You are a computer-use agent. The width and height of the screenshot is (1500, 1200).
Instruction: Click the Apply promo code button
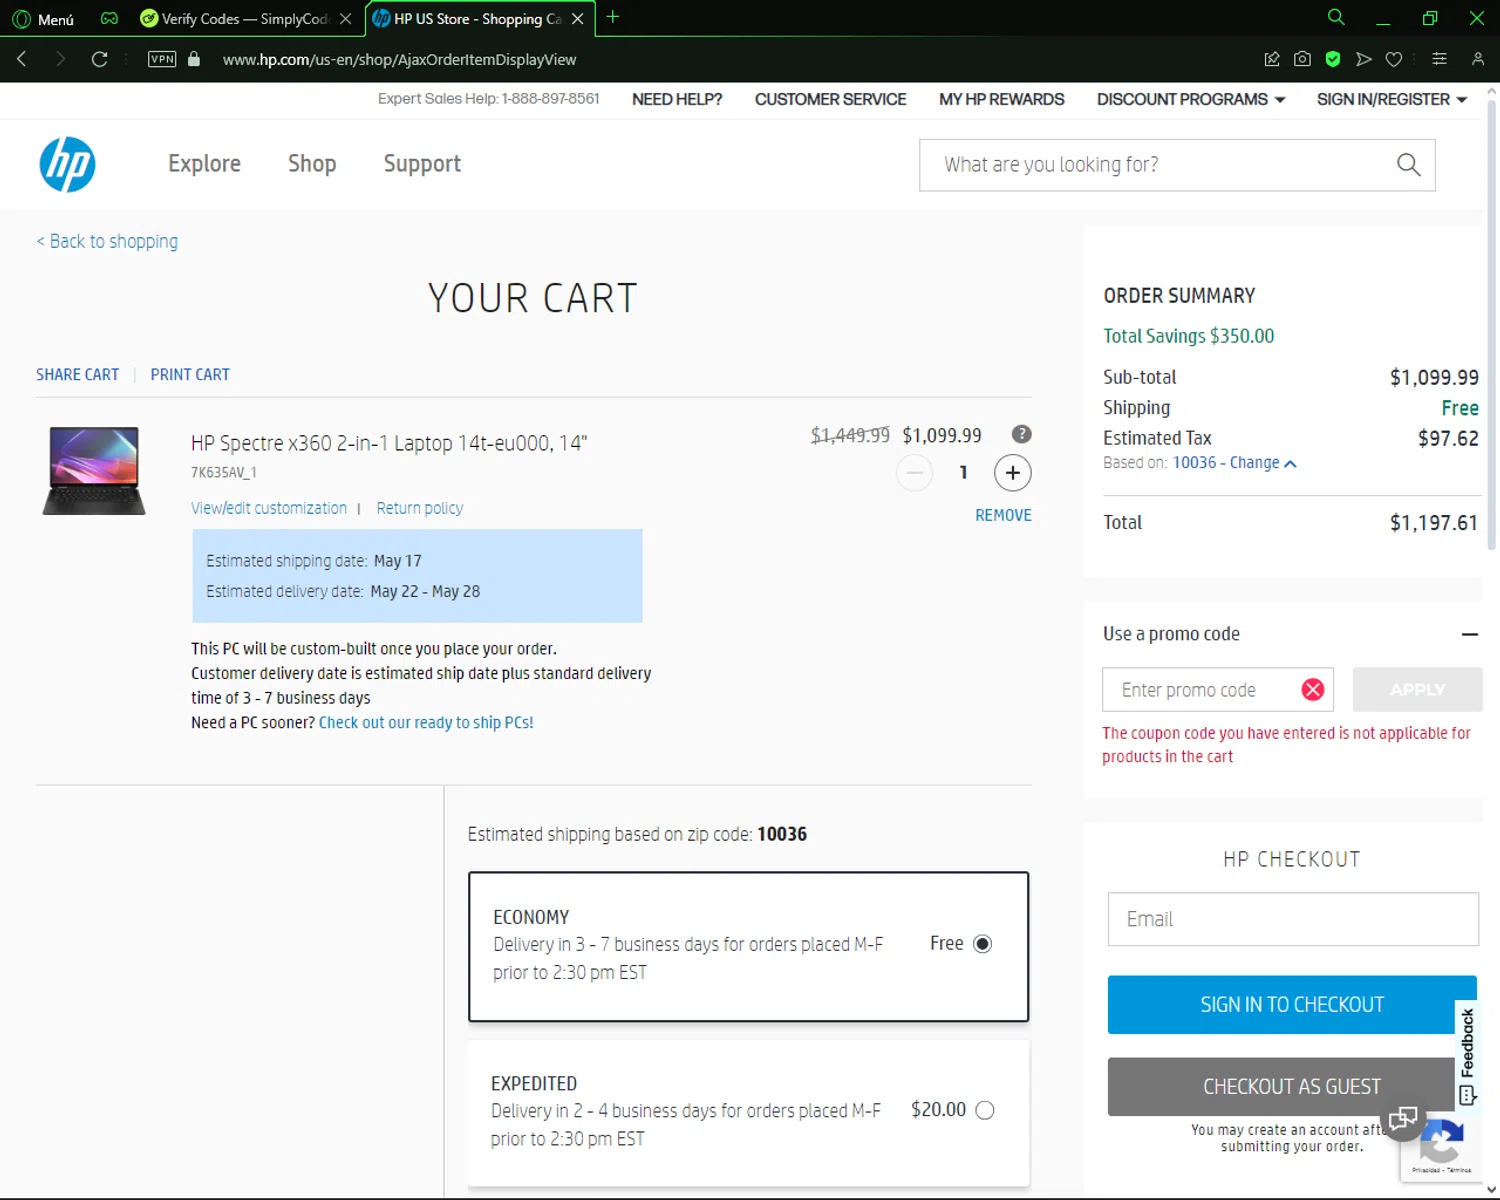[x=1417, y=689]
